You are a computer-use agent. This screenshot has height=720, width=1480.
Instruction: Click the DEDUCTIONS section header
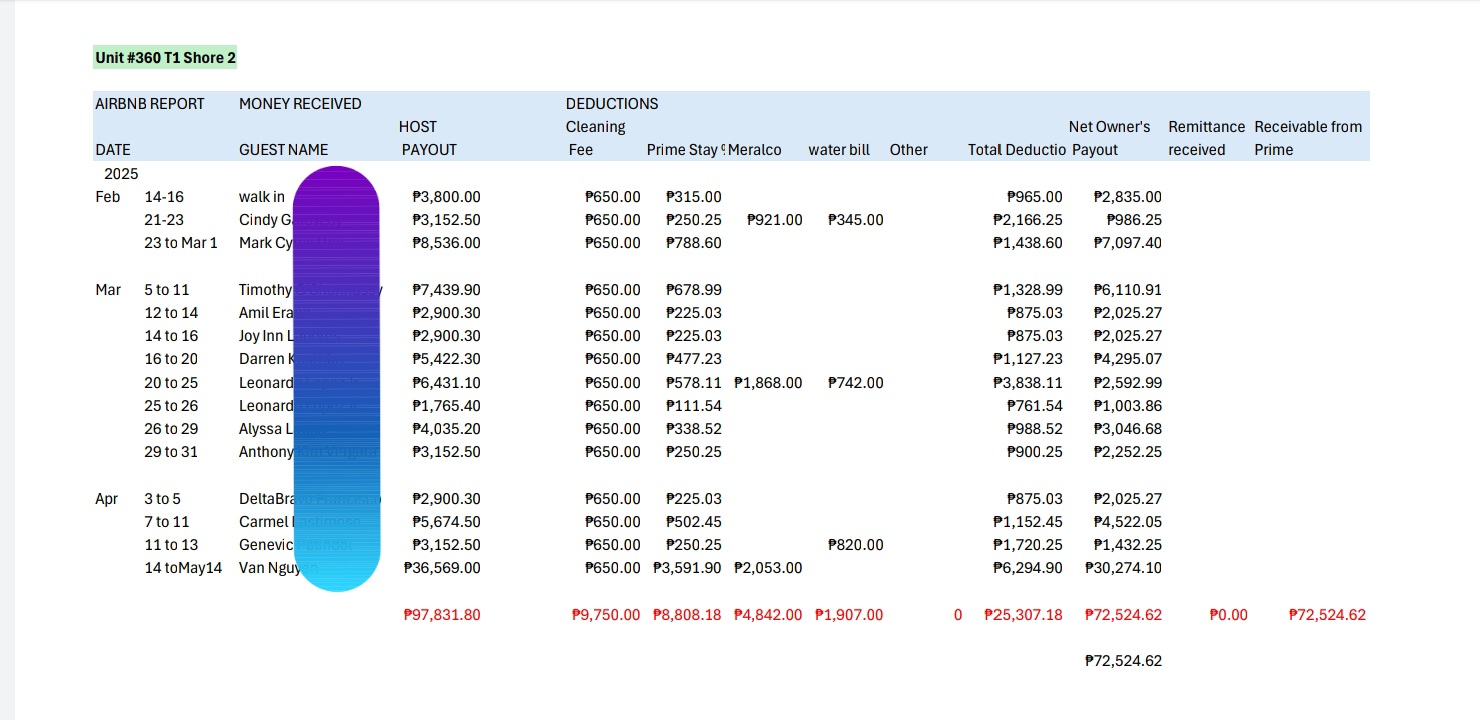pos(612,104)
